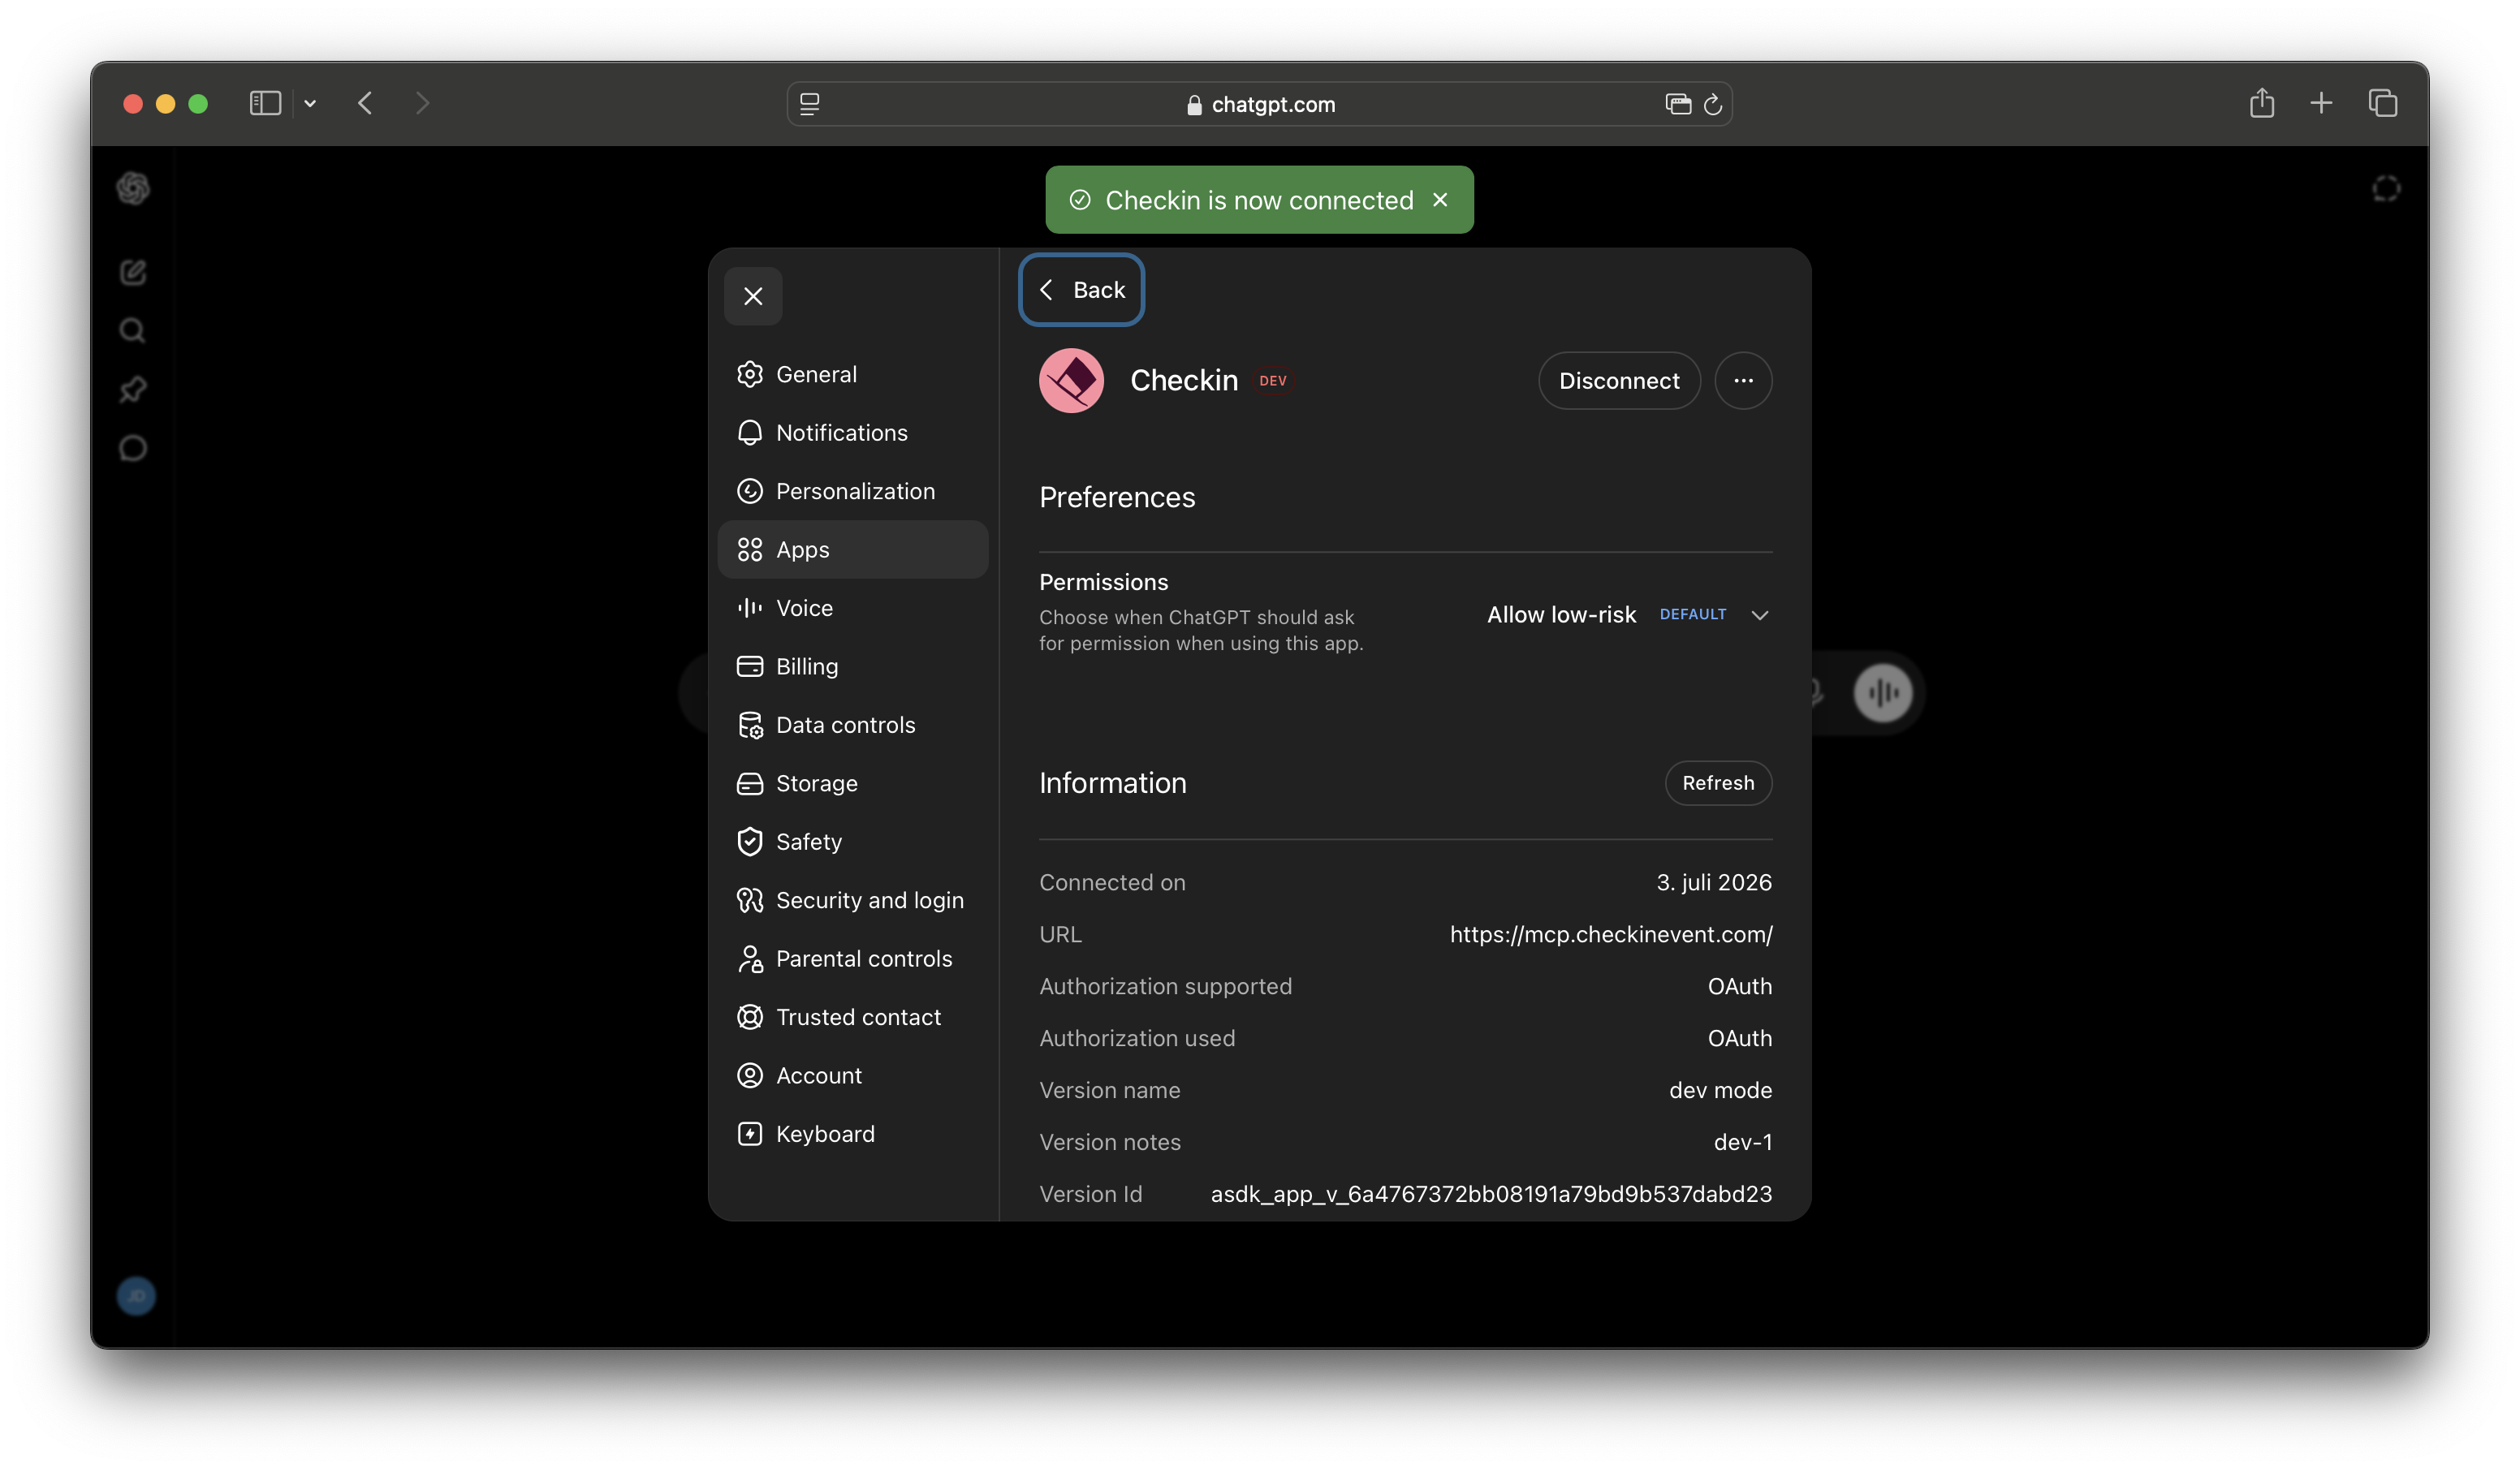Viewport: 2520px width, 1469px height.
Task: Open Billing settings
Action: click(853, 666)
